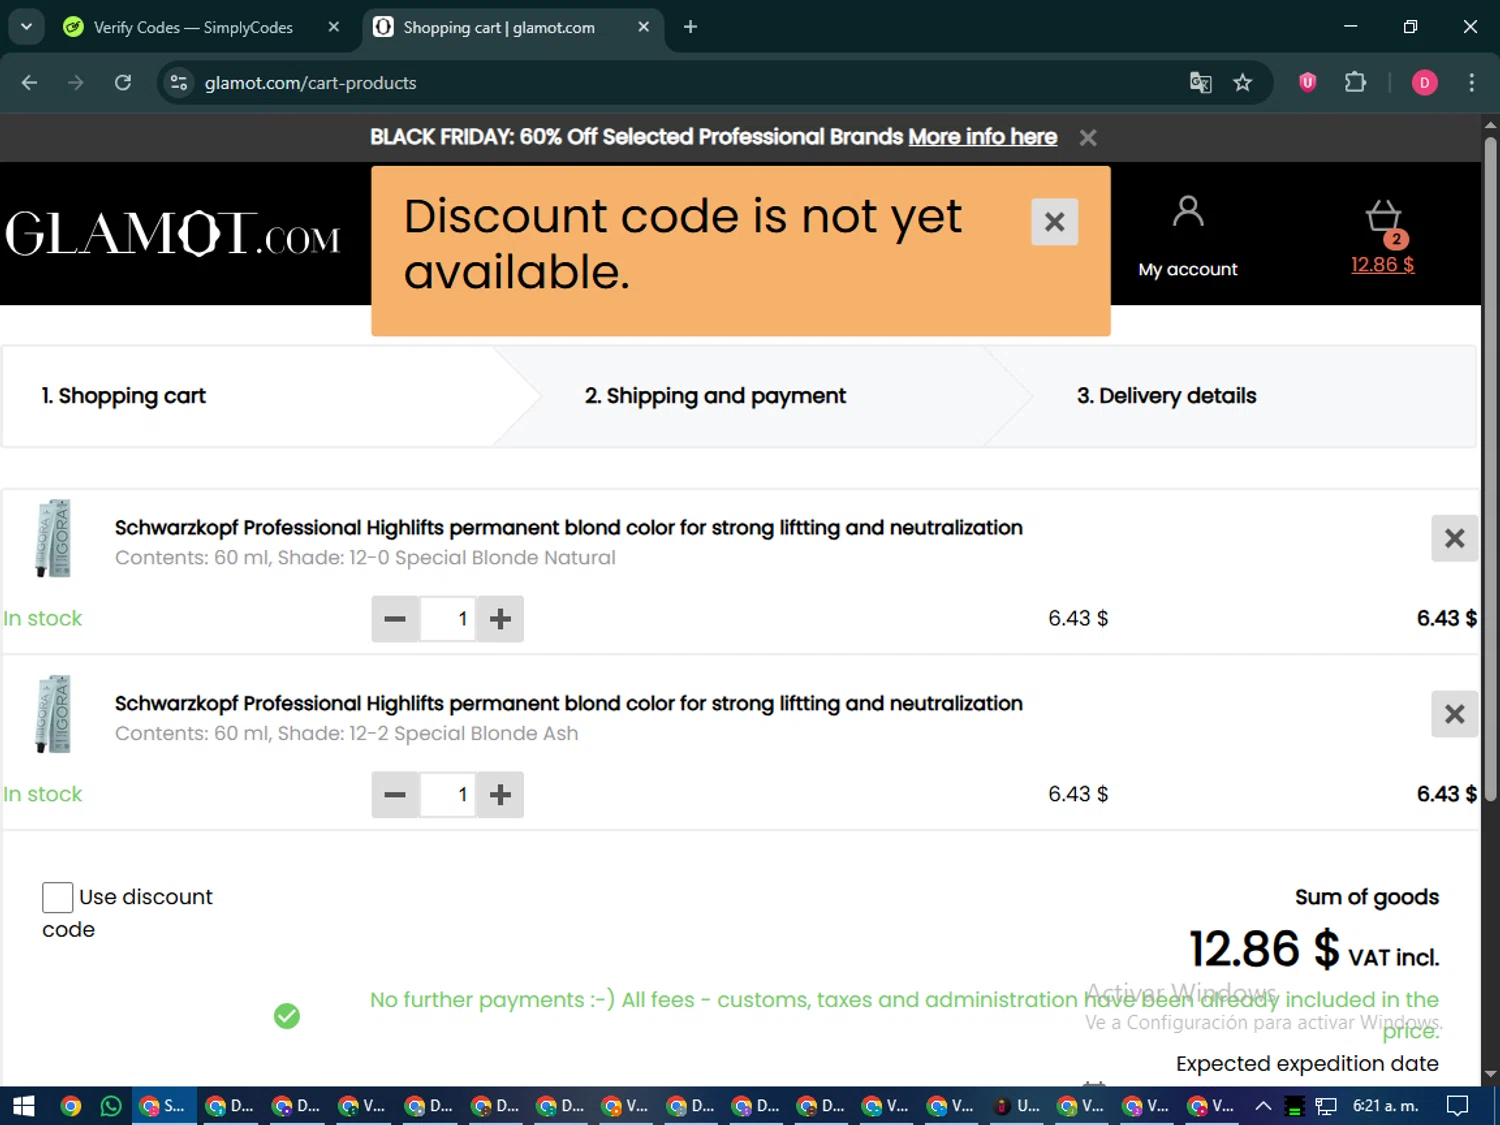Open the green tray icon beside hidden icons arrow
Image resolution: width=1500 pixels, height=1125 pixels.
1294,1107
